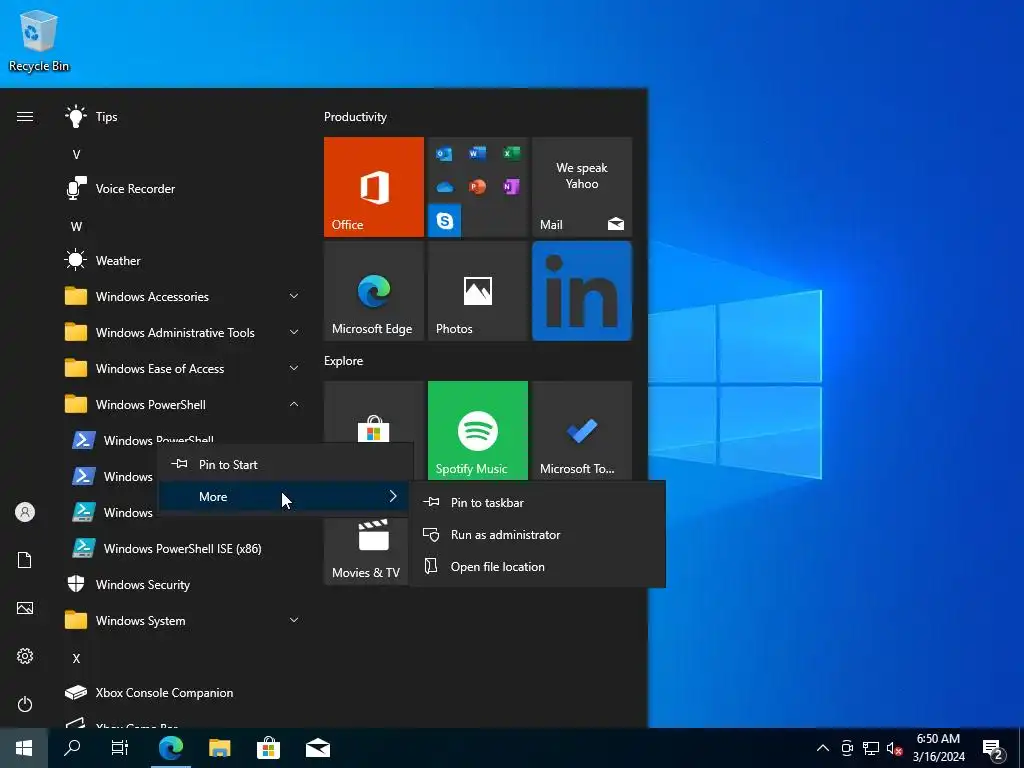Screen dimensions: 1024x768
Task: Click the Productivity group heading
Action: (x=355, y=117)
